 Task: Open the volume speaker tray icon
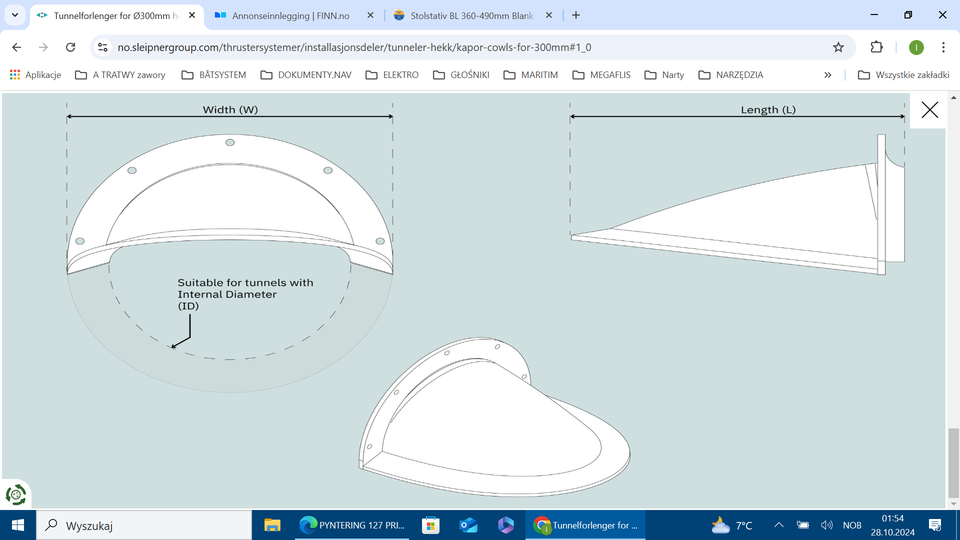coord(827,525)
